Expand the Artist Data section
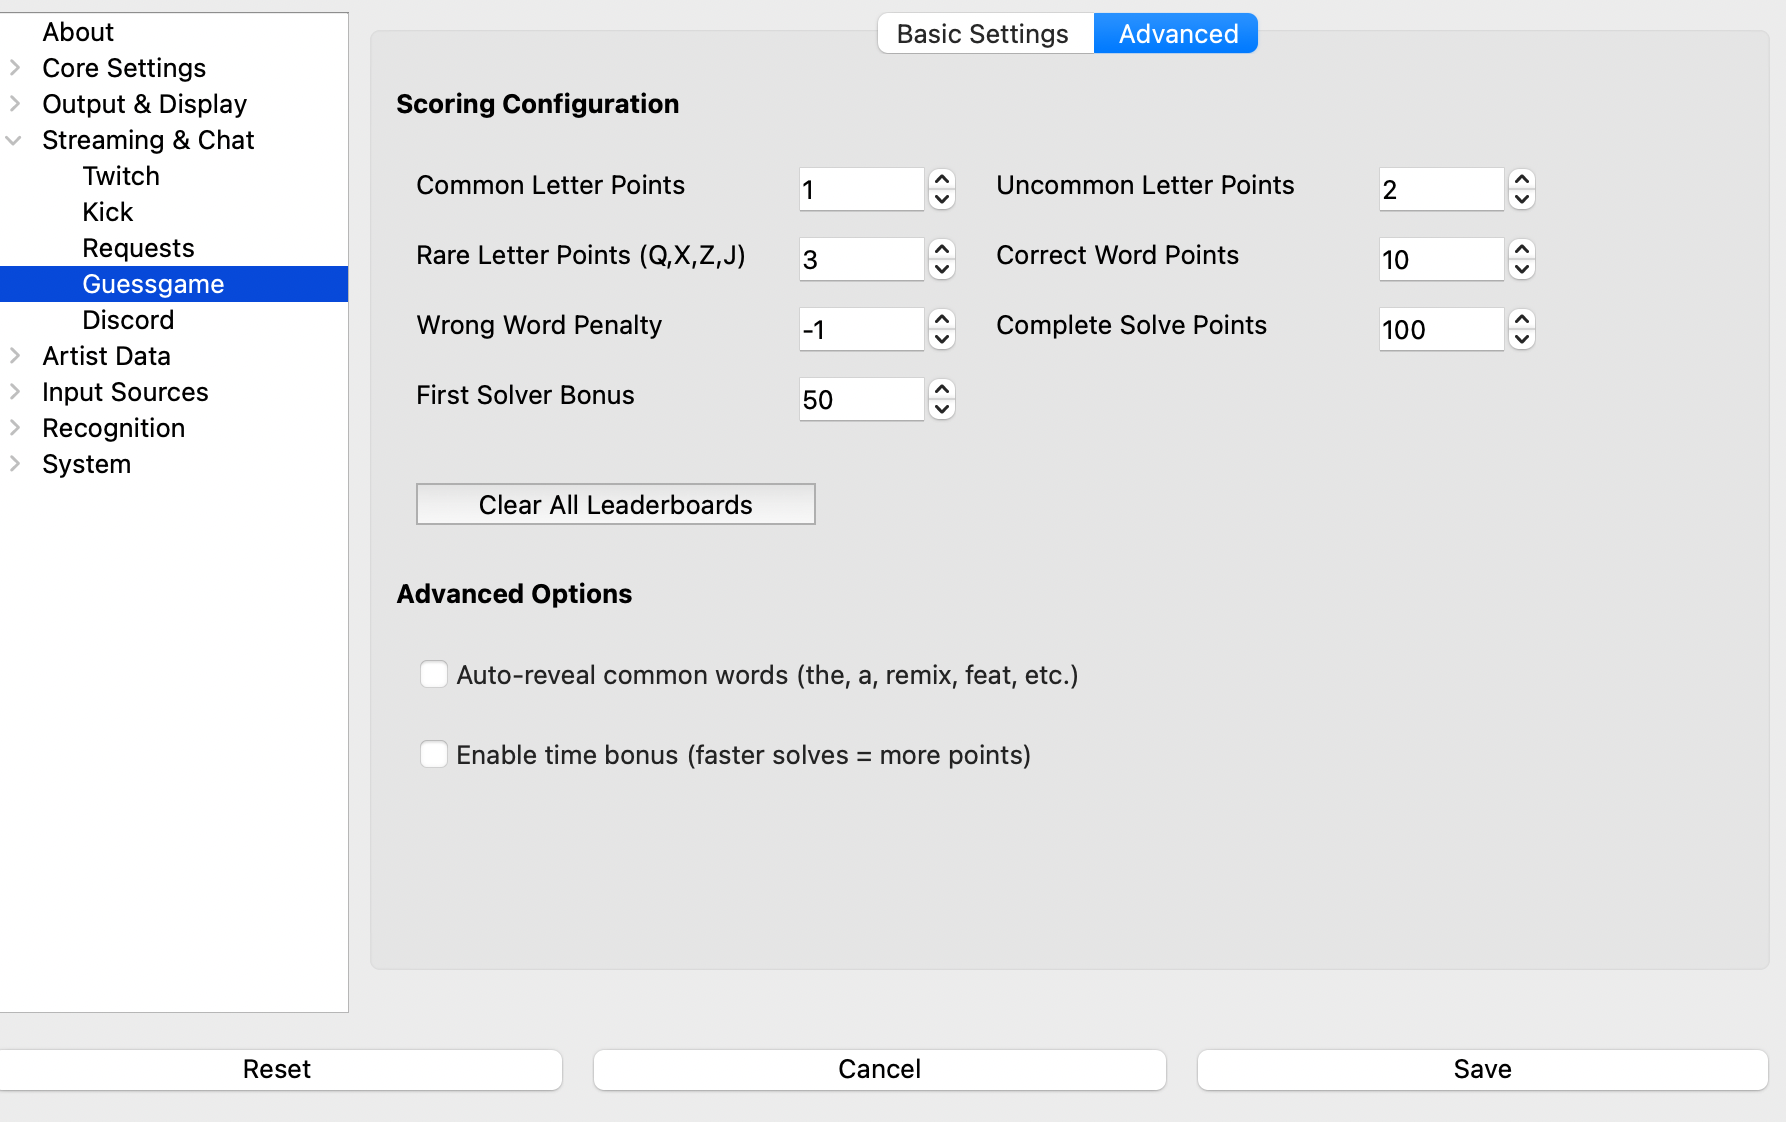Viewport: 1786px width, 1122px height. point(15,356)
